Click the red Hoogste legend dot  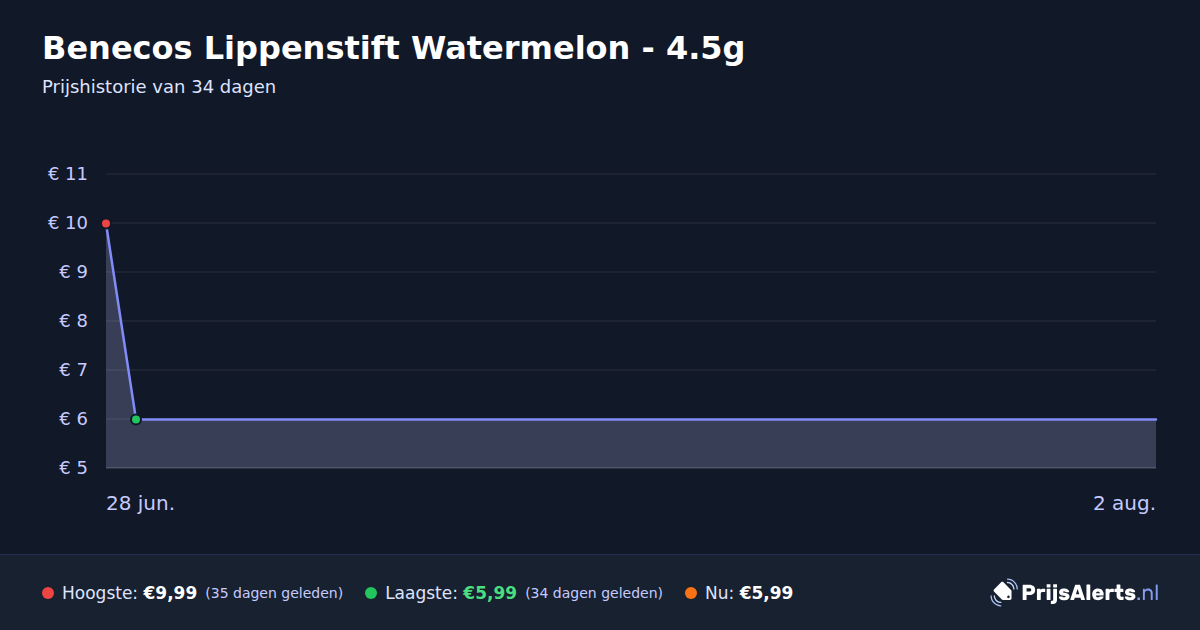coord(48,593)
